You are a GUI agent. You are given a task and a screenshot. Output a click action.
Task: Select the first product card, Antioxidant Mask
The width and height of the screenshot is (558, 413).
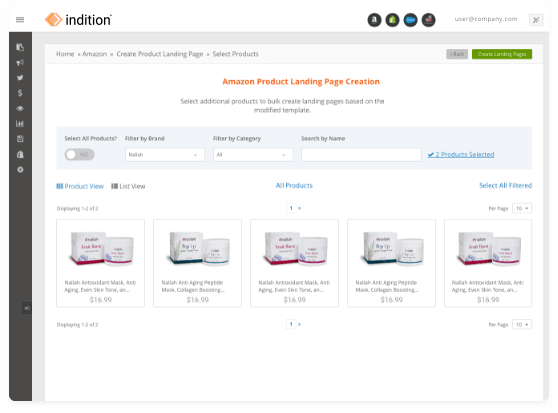click(100, 263)
